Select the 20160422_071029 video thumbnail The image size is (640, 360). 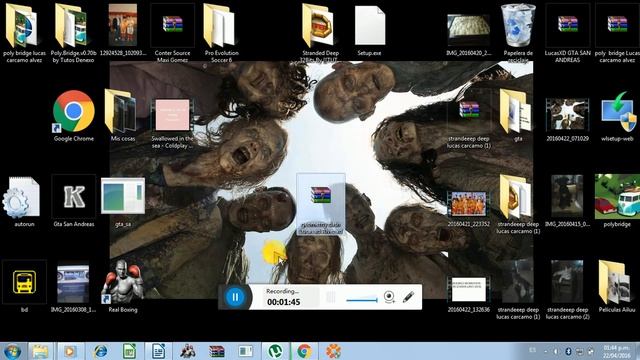pyautogui.click(x=567, y=119)
